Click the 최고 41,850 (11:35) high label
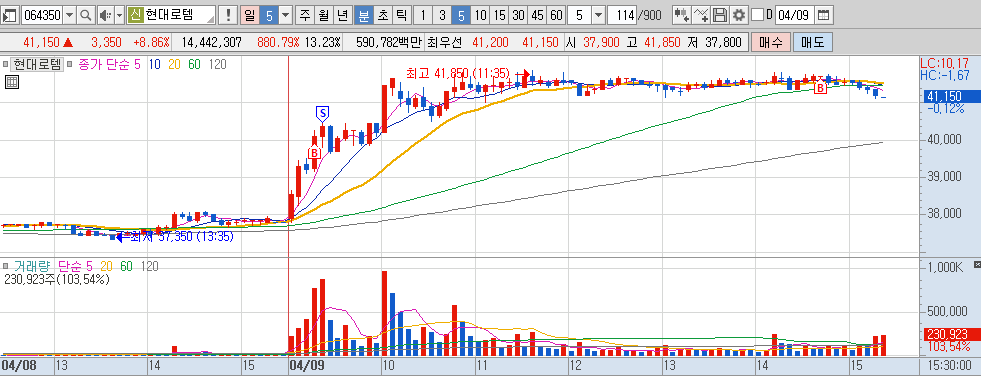This screenshot has height=376, width=981. click(x=457, y=73)
